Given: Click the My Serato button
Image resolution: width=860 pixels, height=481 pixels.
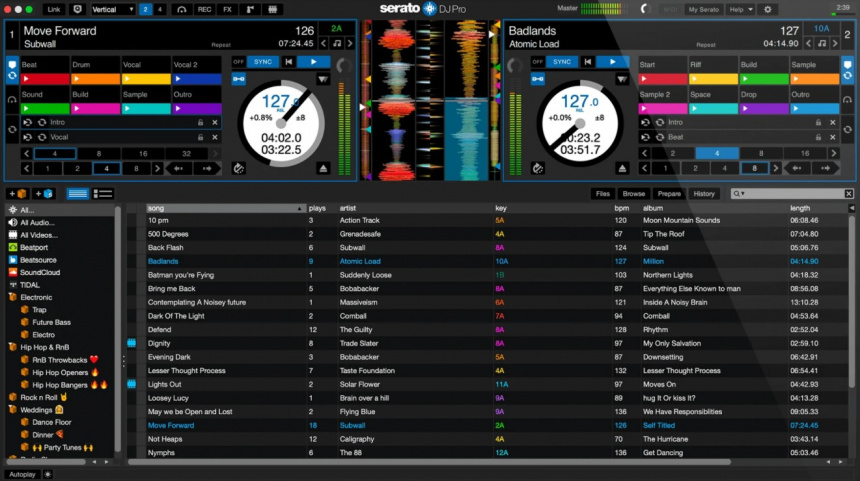Looking at the screenshot, I should point(704,9).
